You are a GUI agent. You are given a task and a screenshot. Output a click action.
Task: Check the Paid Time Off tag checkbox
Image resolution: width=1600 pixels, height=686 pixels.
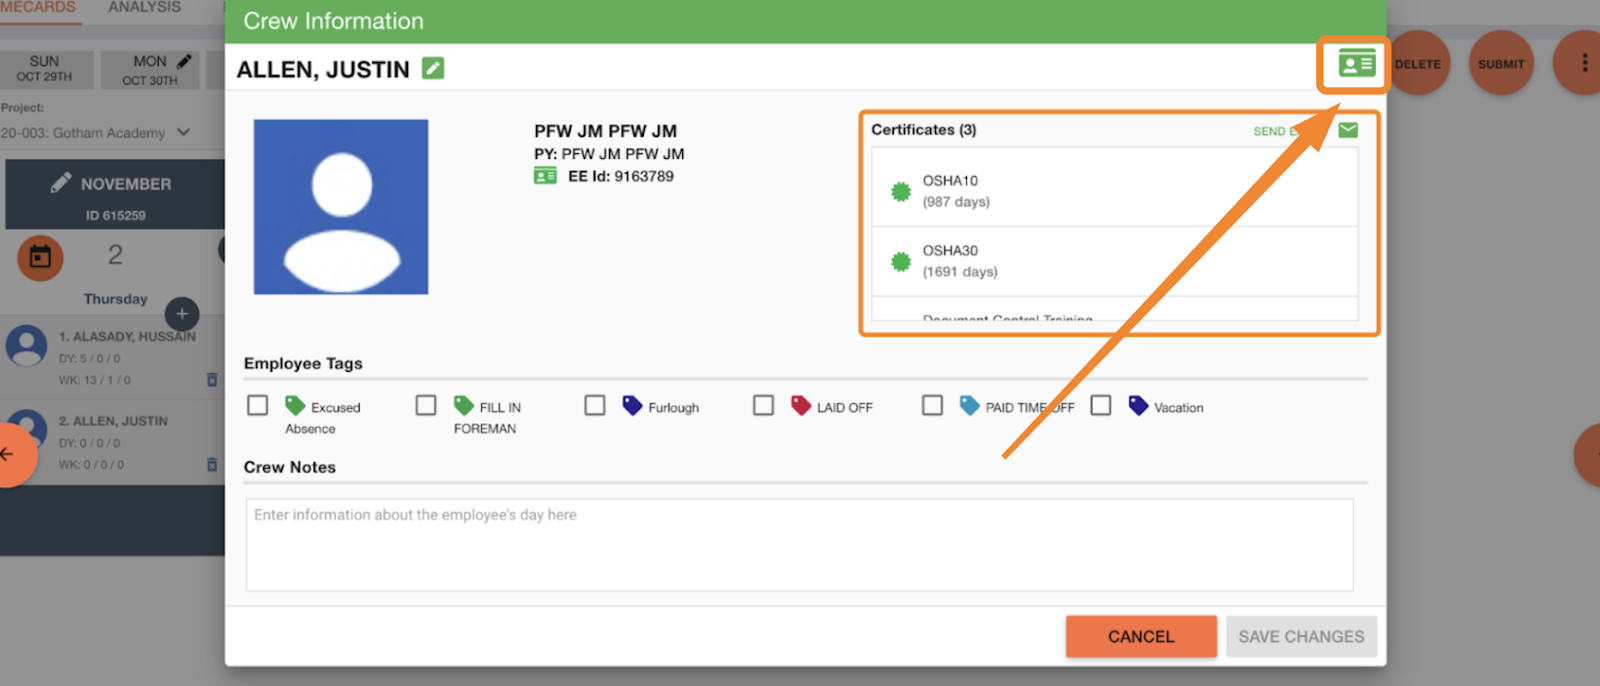(933, 405)
